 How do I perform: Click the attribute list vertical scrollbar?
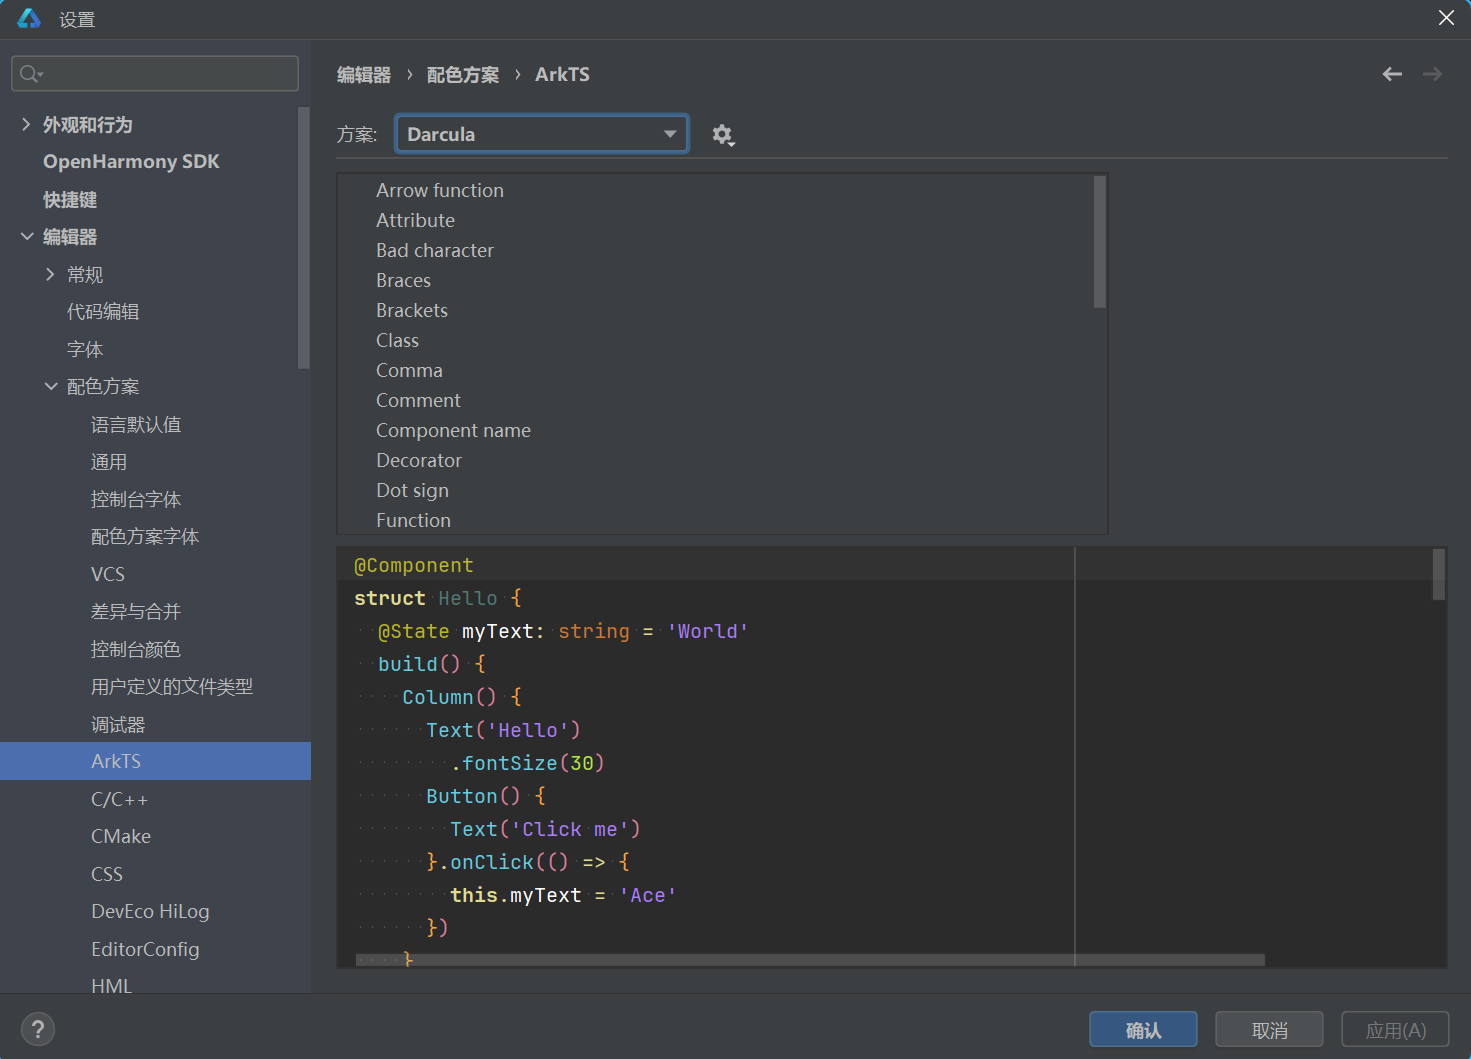pos(1100,242)
